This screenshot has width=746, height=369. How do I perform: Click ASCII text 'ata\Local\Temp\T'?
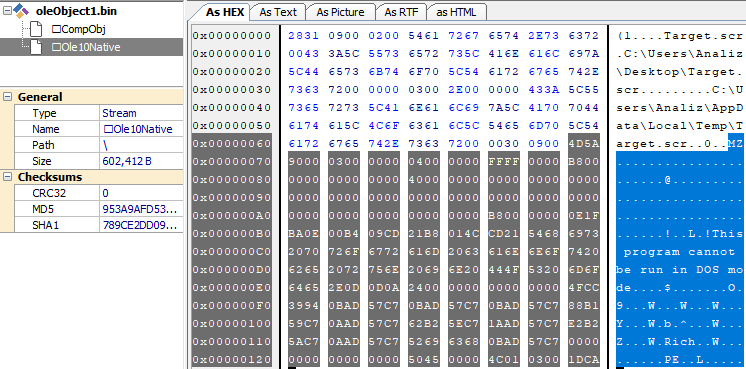[680, 126]
